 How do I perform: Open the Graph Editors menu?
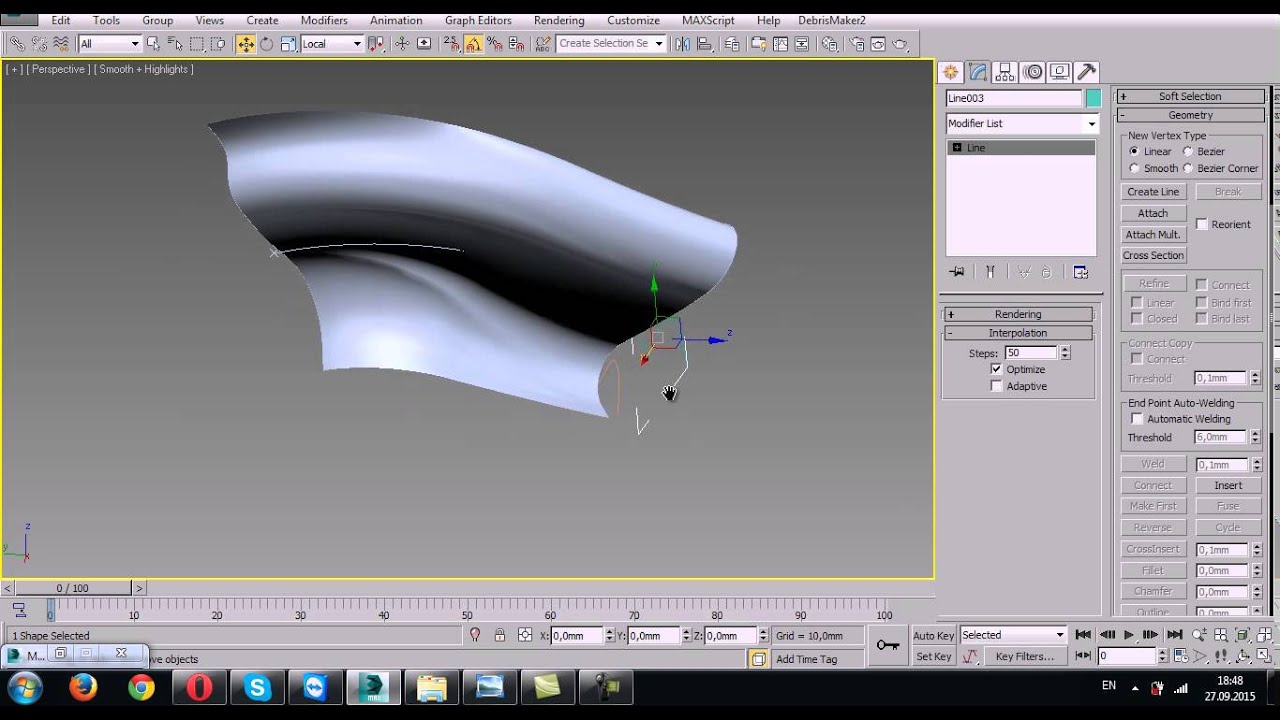pos(478,20)
